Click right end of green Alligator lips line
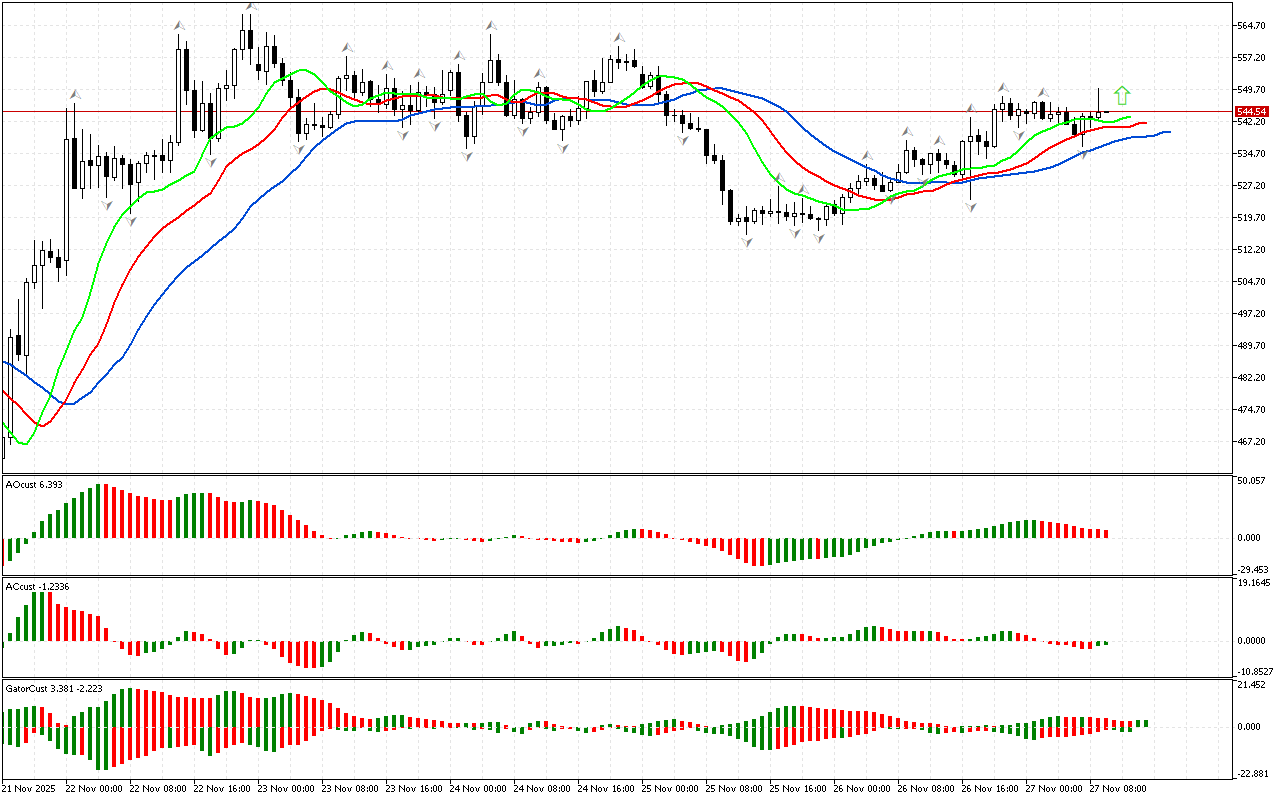The image size is (1280, 800). [x=1130, y=118]
